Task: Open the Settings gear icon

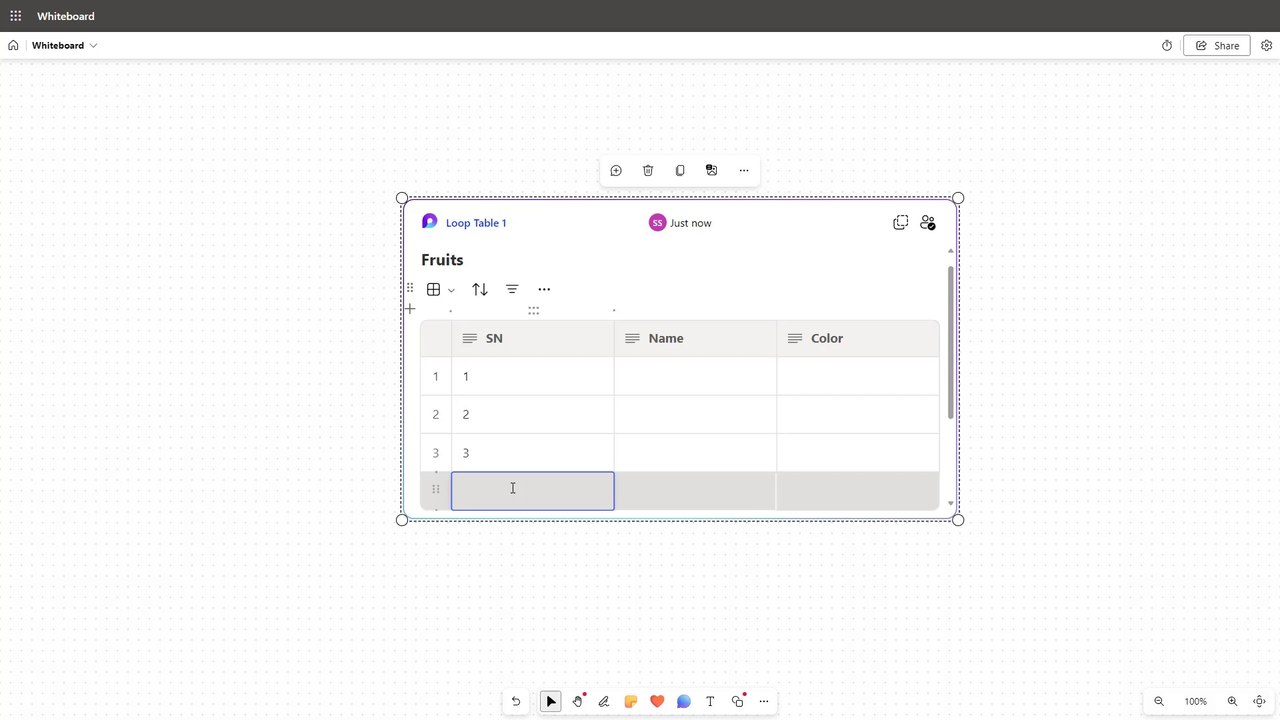Action: 1267,45
